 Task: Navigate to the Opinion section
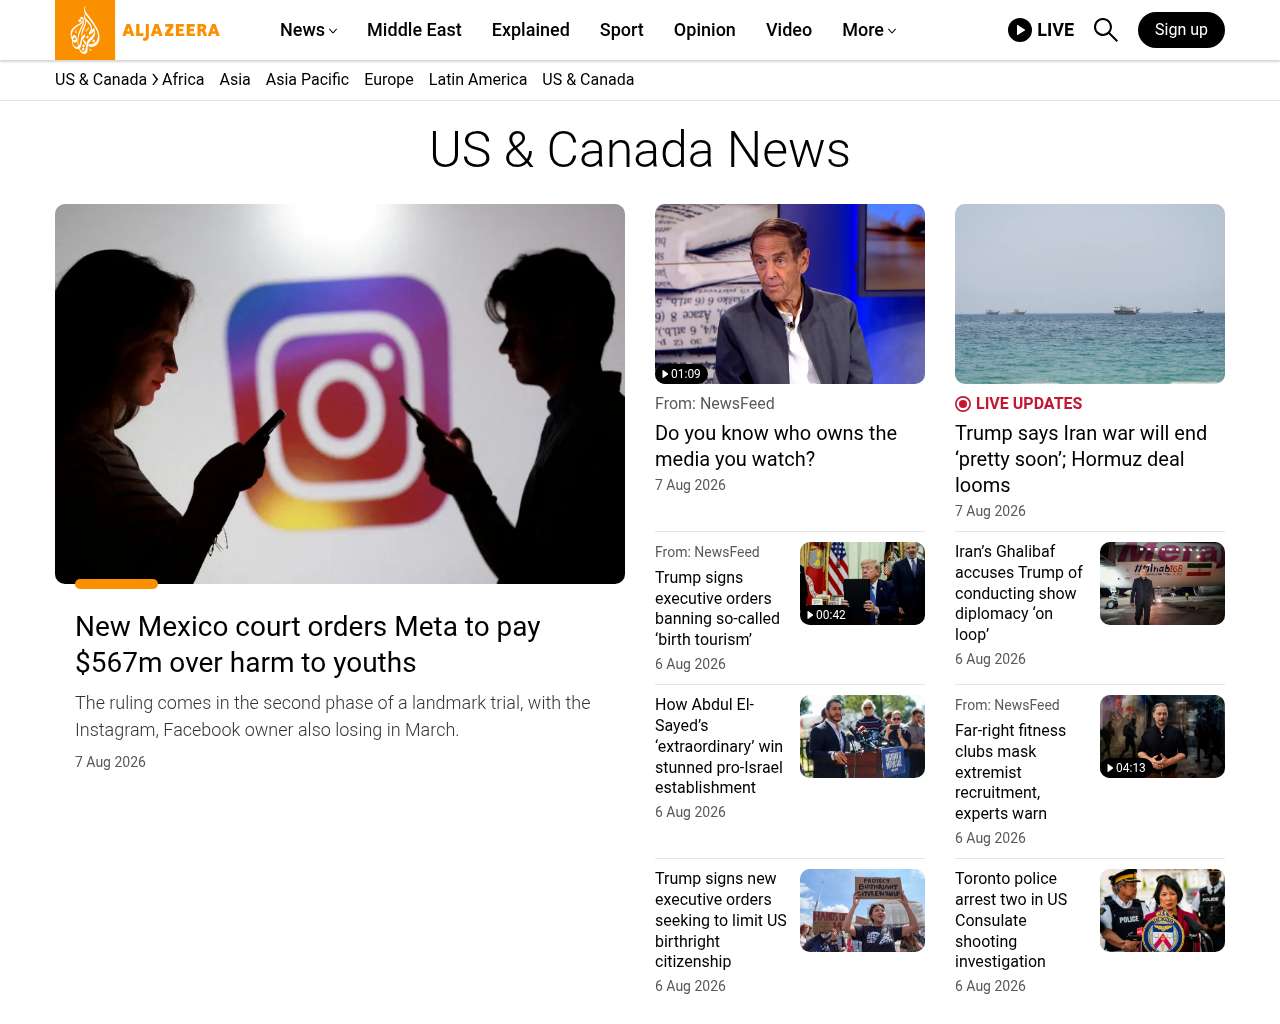(x=705, y=30)
